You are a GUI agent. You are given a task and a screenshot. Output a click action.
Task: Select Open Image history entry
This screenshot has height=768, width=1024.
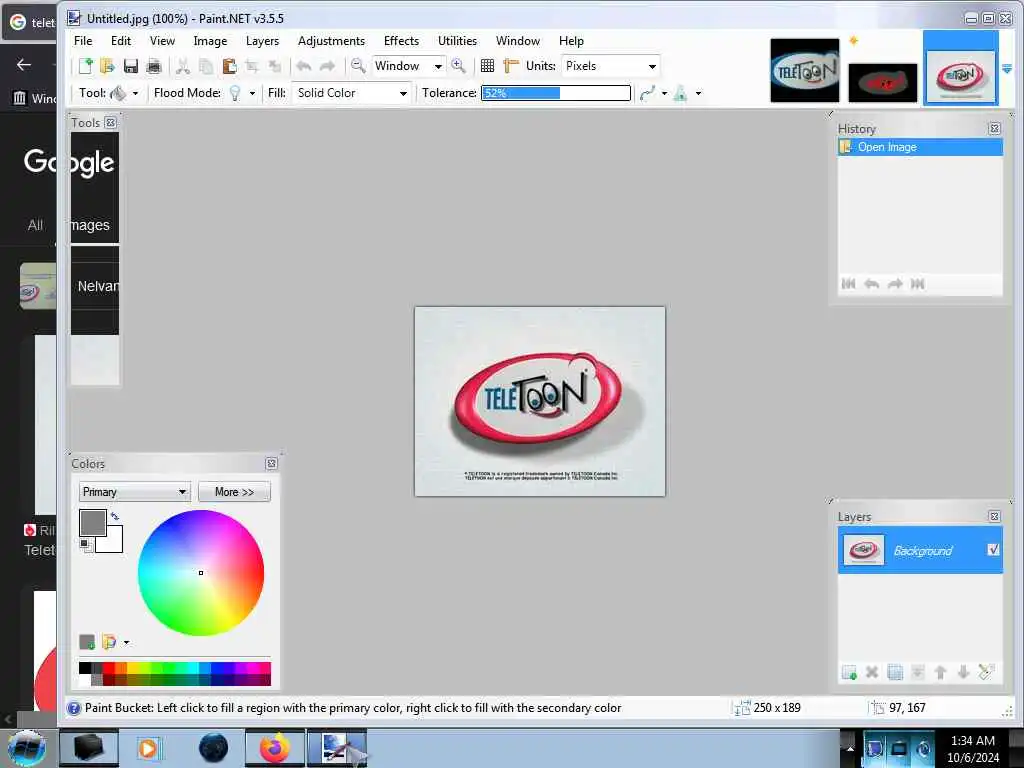pyautogui.click(x=920, y=147)
